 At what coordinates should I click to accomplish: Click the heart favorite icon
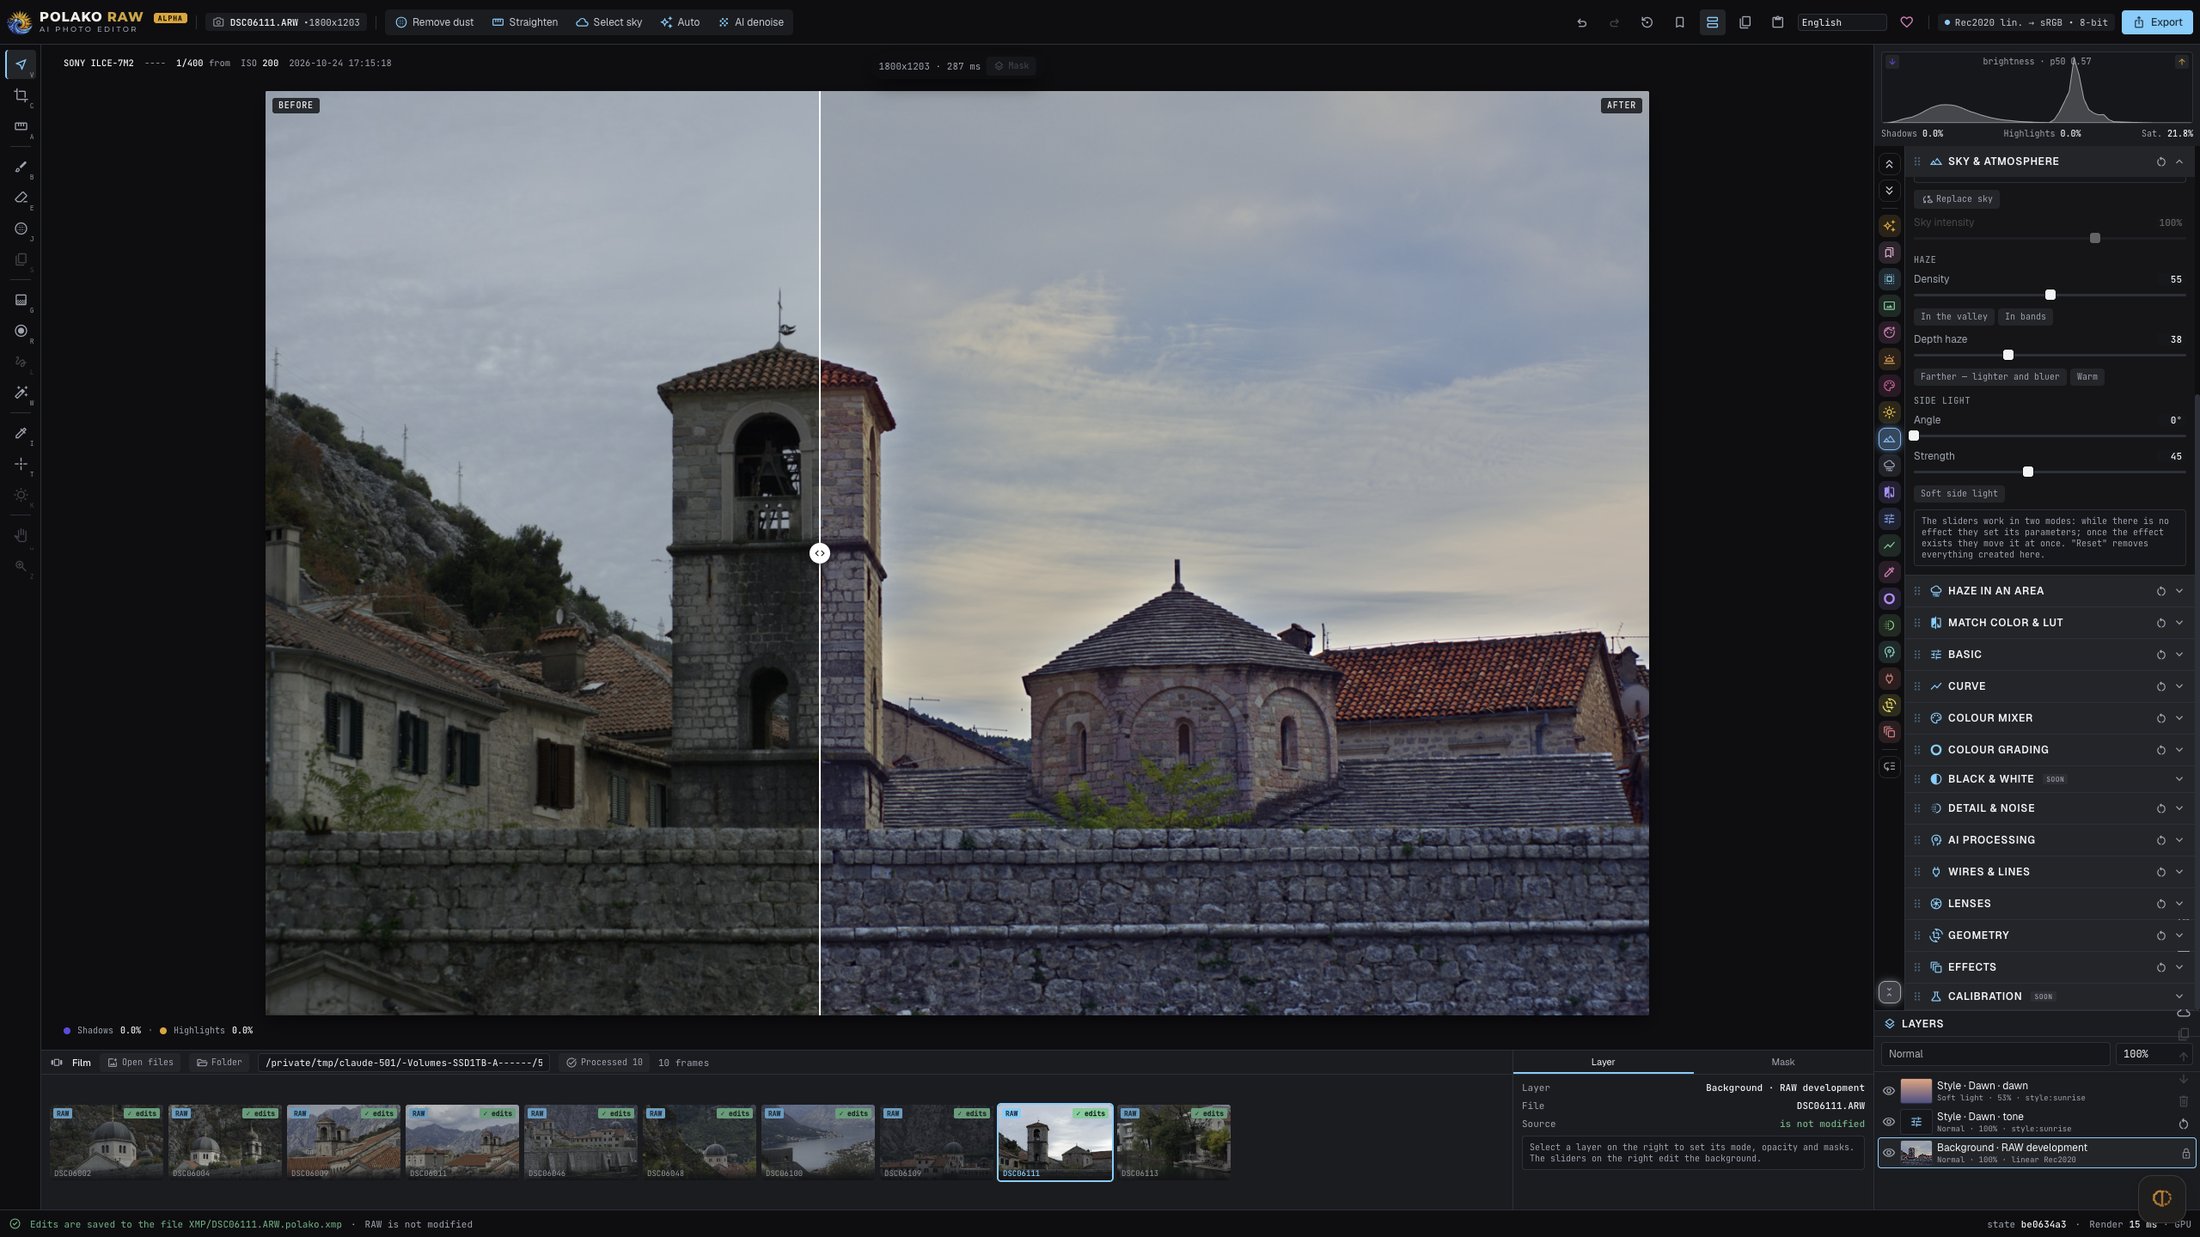1906,22
